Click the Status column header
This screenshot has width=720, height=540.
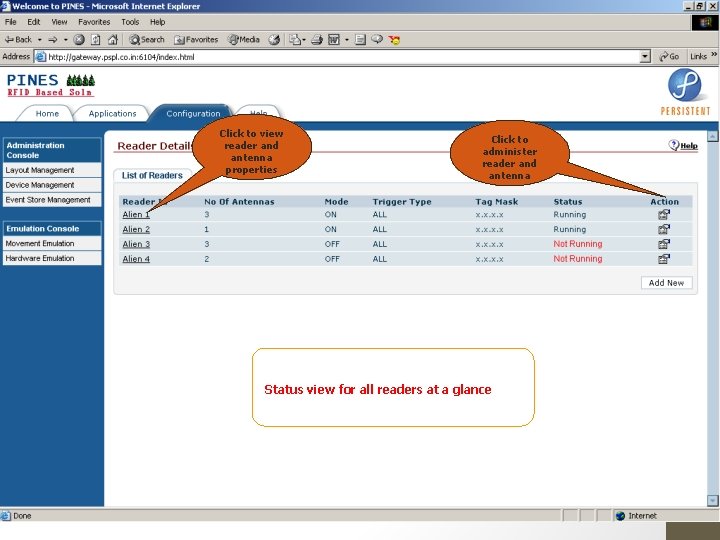[x=568, y=202]
